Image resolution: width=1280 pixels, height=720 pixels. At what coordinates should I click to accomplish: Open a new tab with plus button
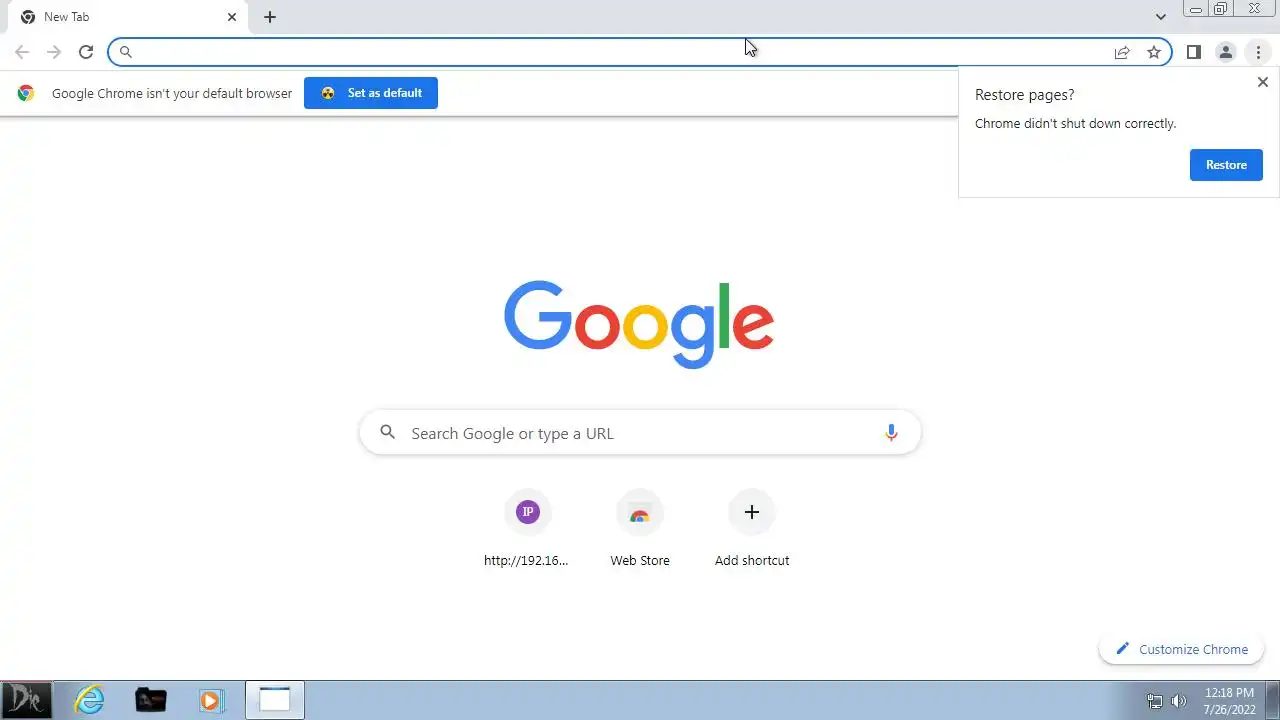(x=270, y=17)
